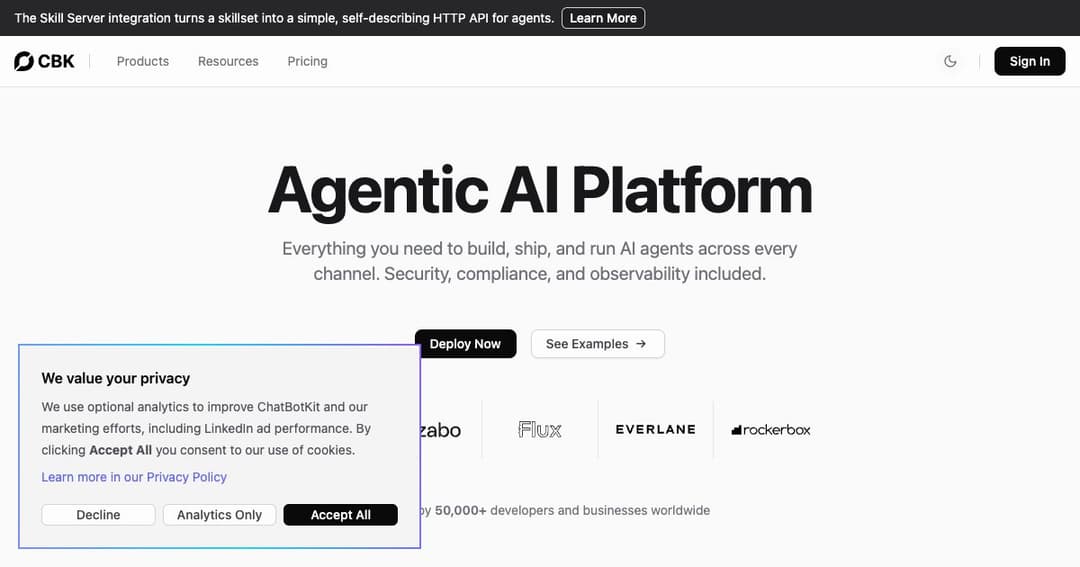Open Learn More in the top banner
The width and height of the screenshot is (1080, 567).
click(x=603, y=18)
